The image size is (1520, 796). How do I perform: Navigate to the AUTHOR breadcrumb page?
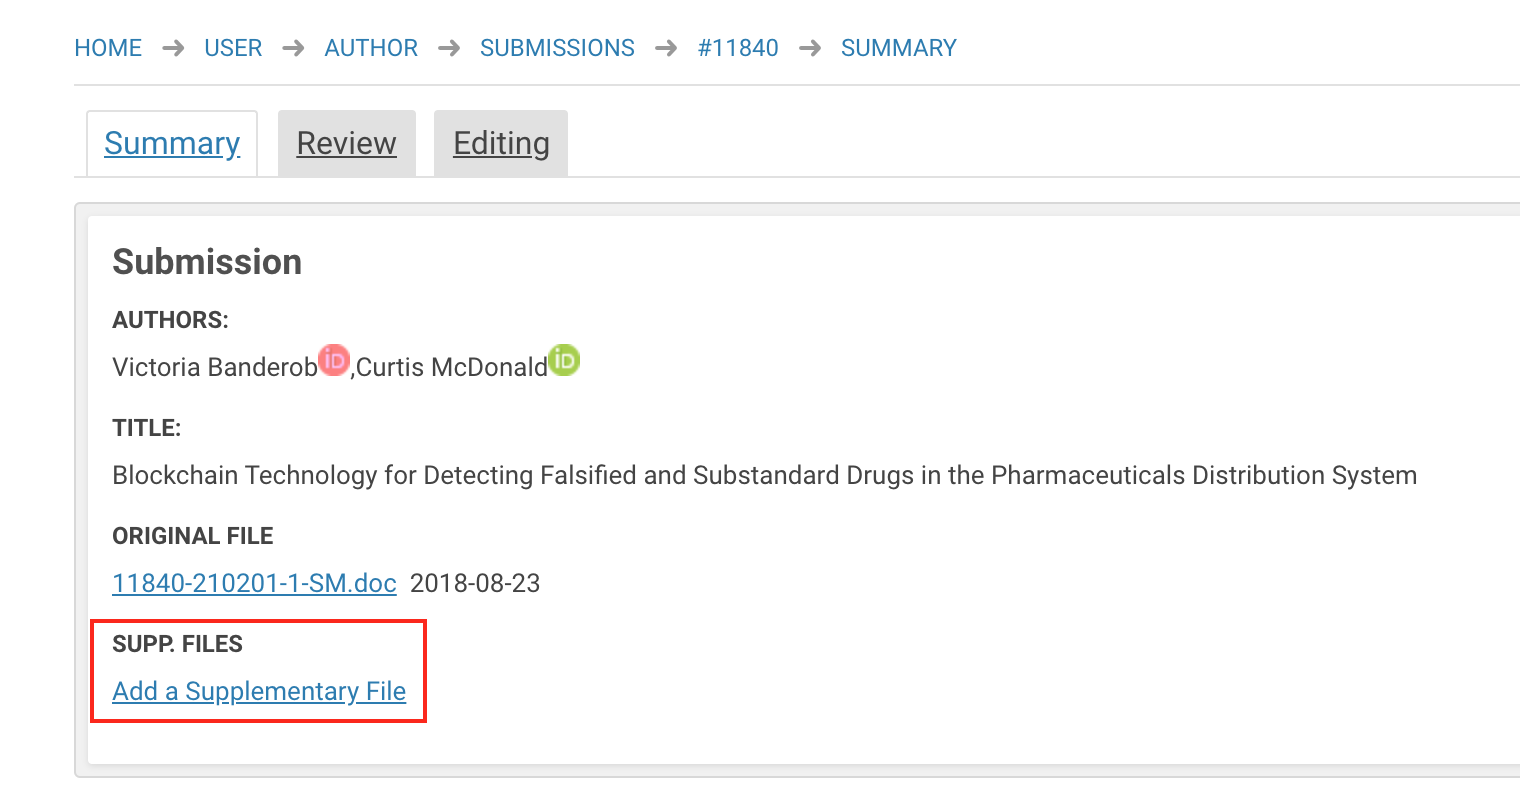pos(371,48)
